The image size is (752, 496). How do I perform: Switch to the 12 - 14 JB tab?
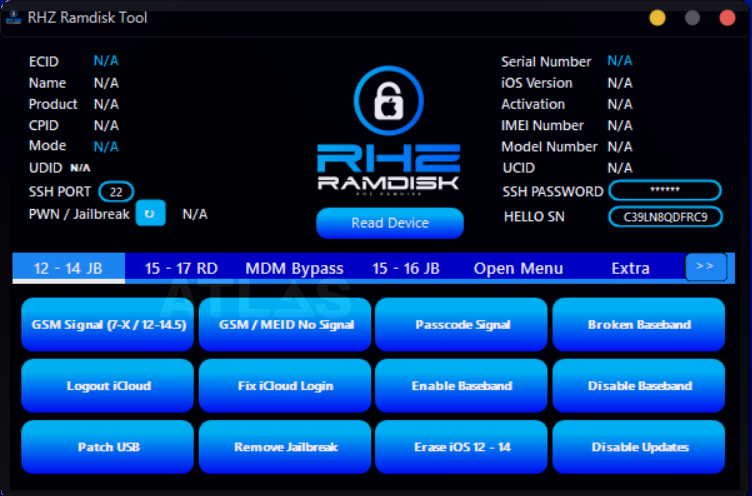tap(69, 268)
